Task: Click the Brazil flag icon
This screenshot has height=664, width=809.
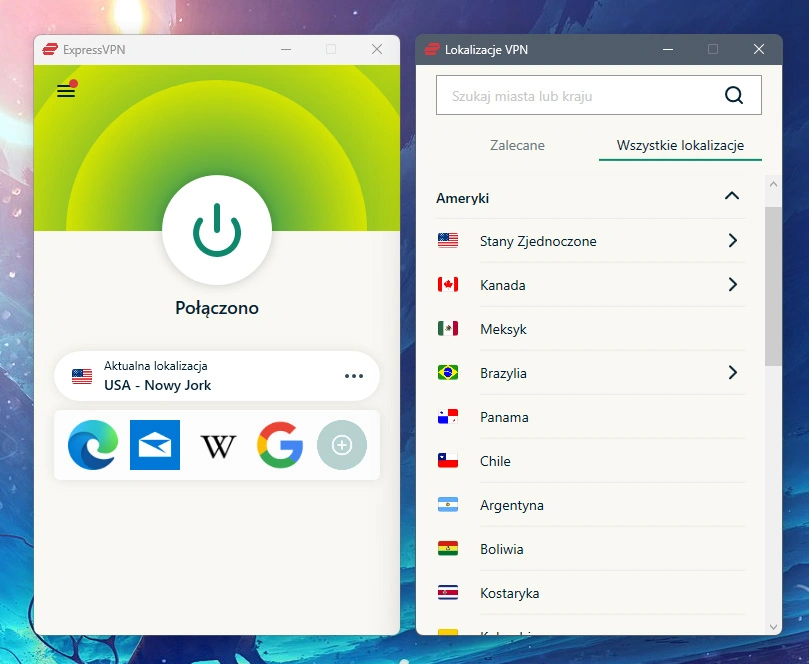Action: click(448, 373)
